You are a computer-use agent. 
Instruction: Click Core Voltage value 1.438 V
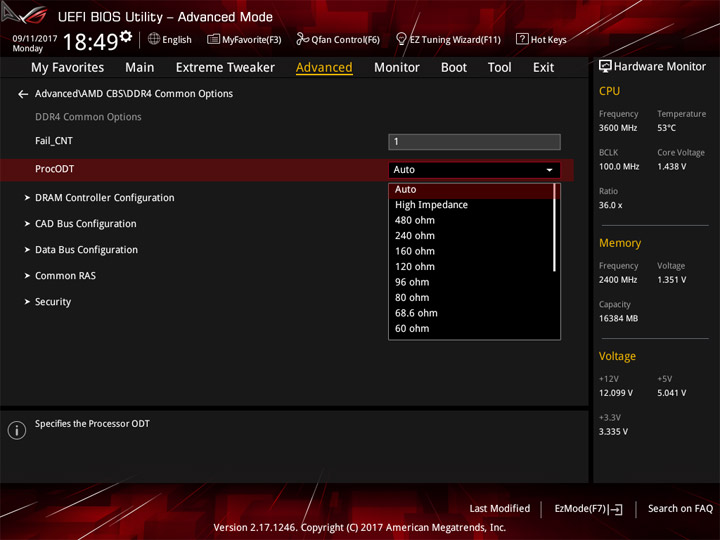[671, 167]
